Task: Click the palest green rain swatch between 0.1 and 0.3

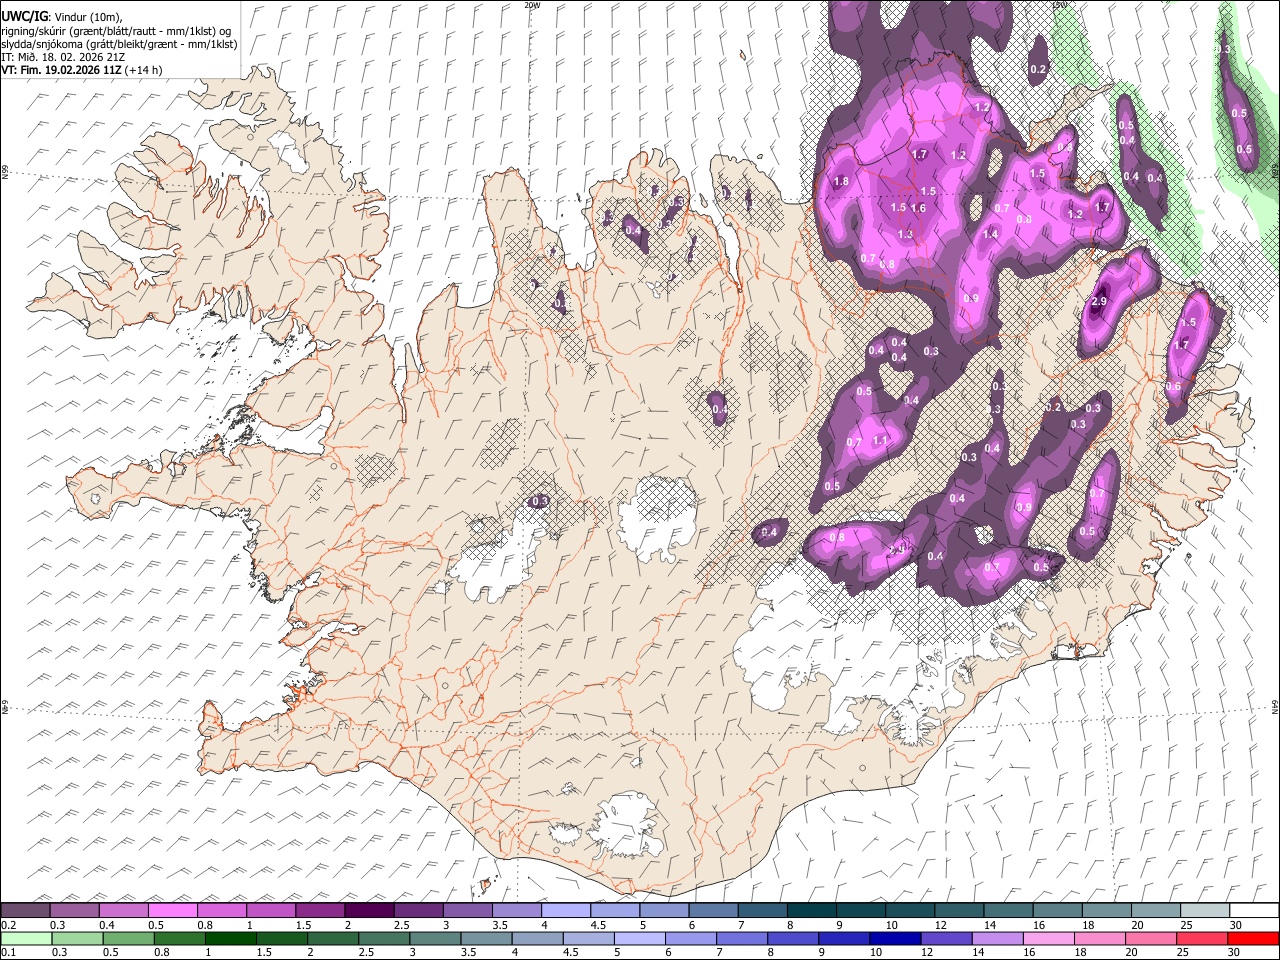Action: pos(26,938)
